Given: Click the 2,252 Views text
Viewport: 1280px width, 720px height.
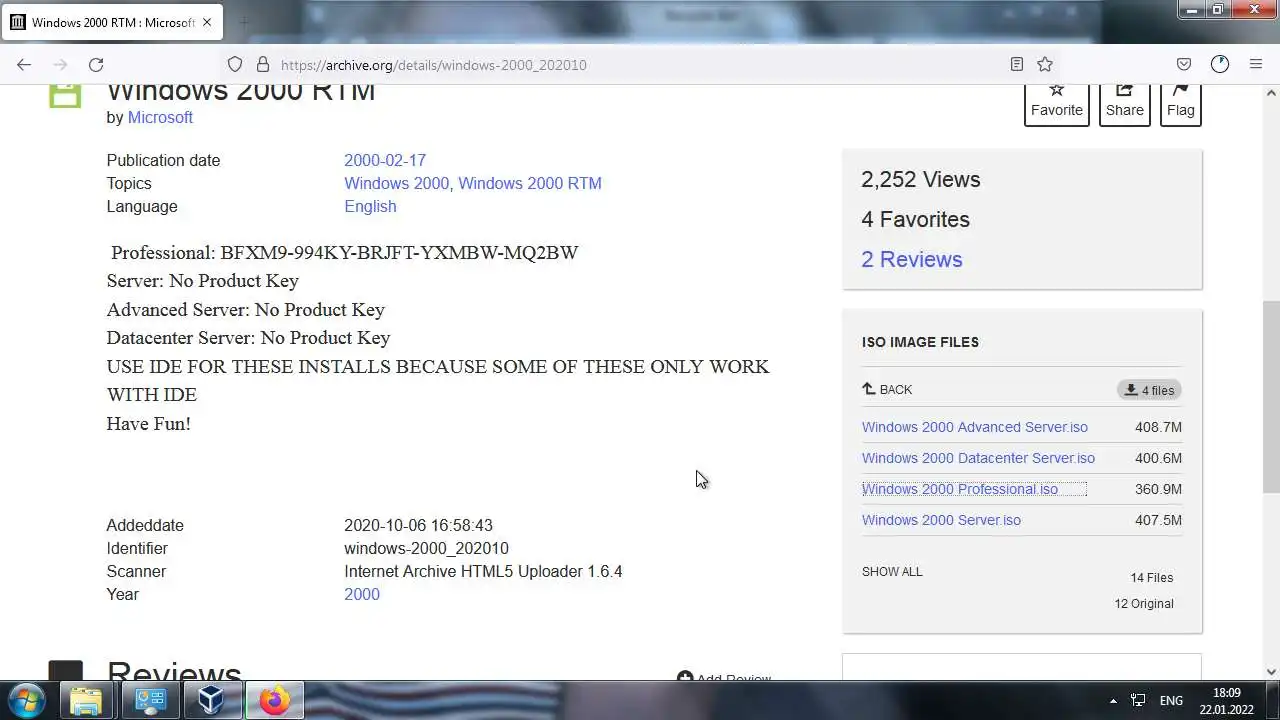Looking at the screenshot, I should (921, 179).
